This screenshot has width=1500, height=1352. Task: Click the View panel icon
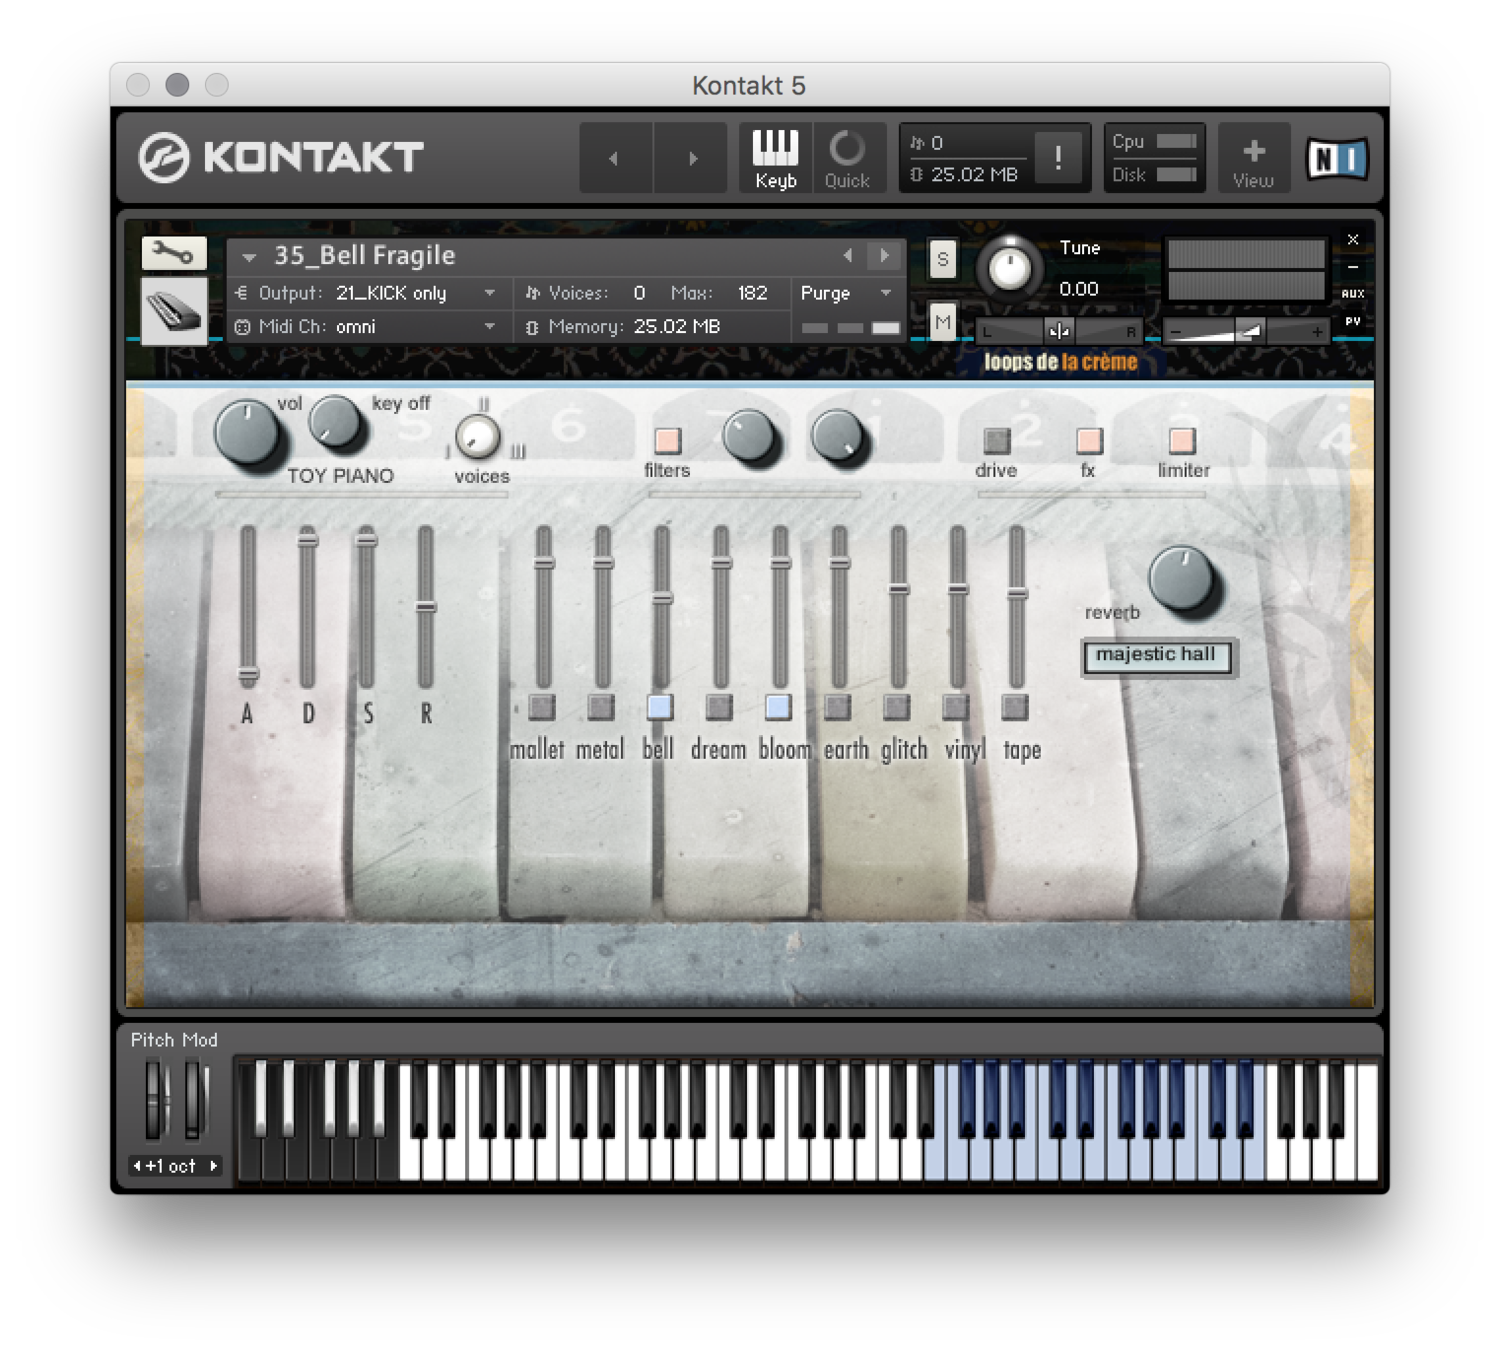point(1253,156)
